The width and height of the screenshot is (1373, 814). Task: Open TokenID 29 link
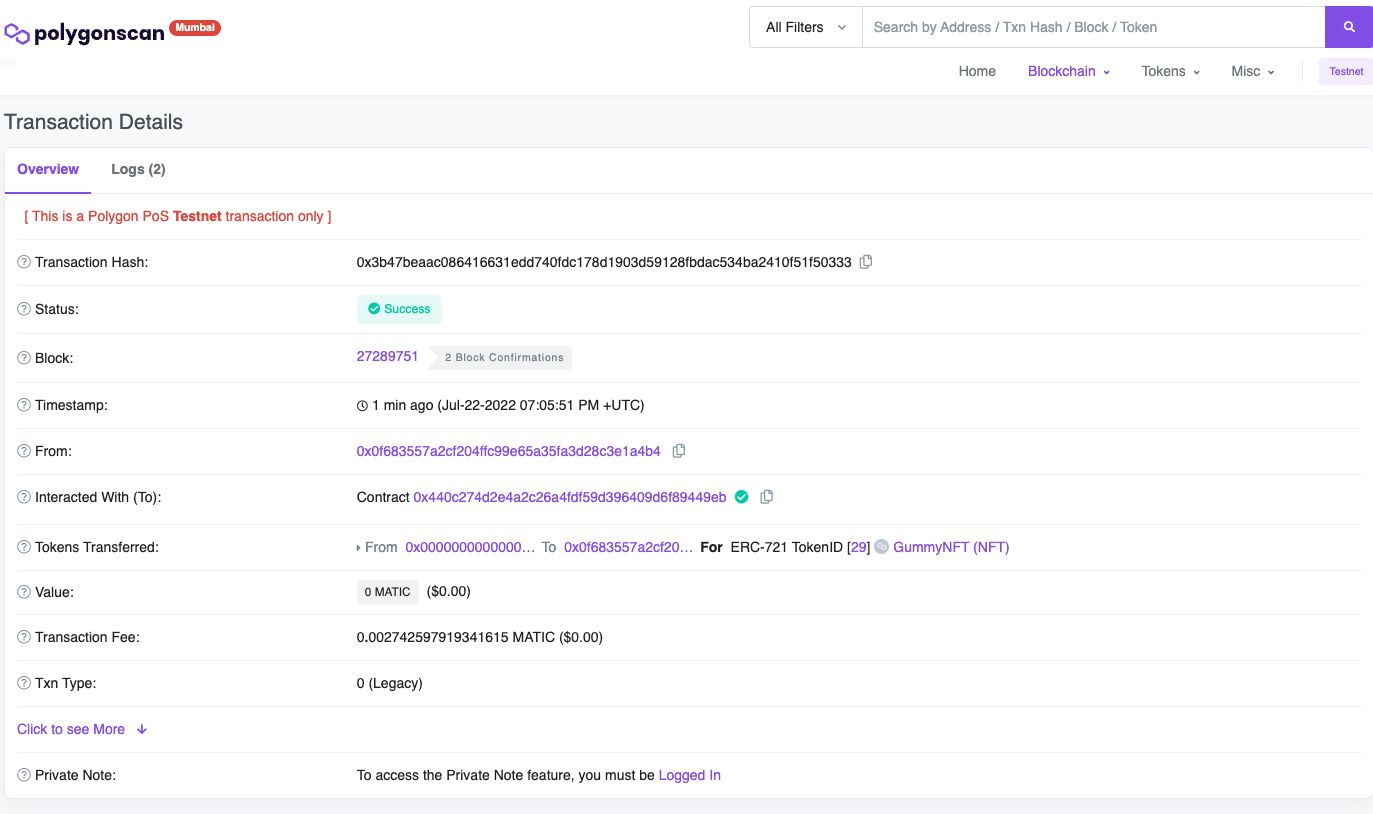click(x=859, y=547)
